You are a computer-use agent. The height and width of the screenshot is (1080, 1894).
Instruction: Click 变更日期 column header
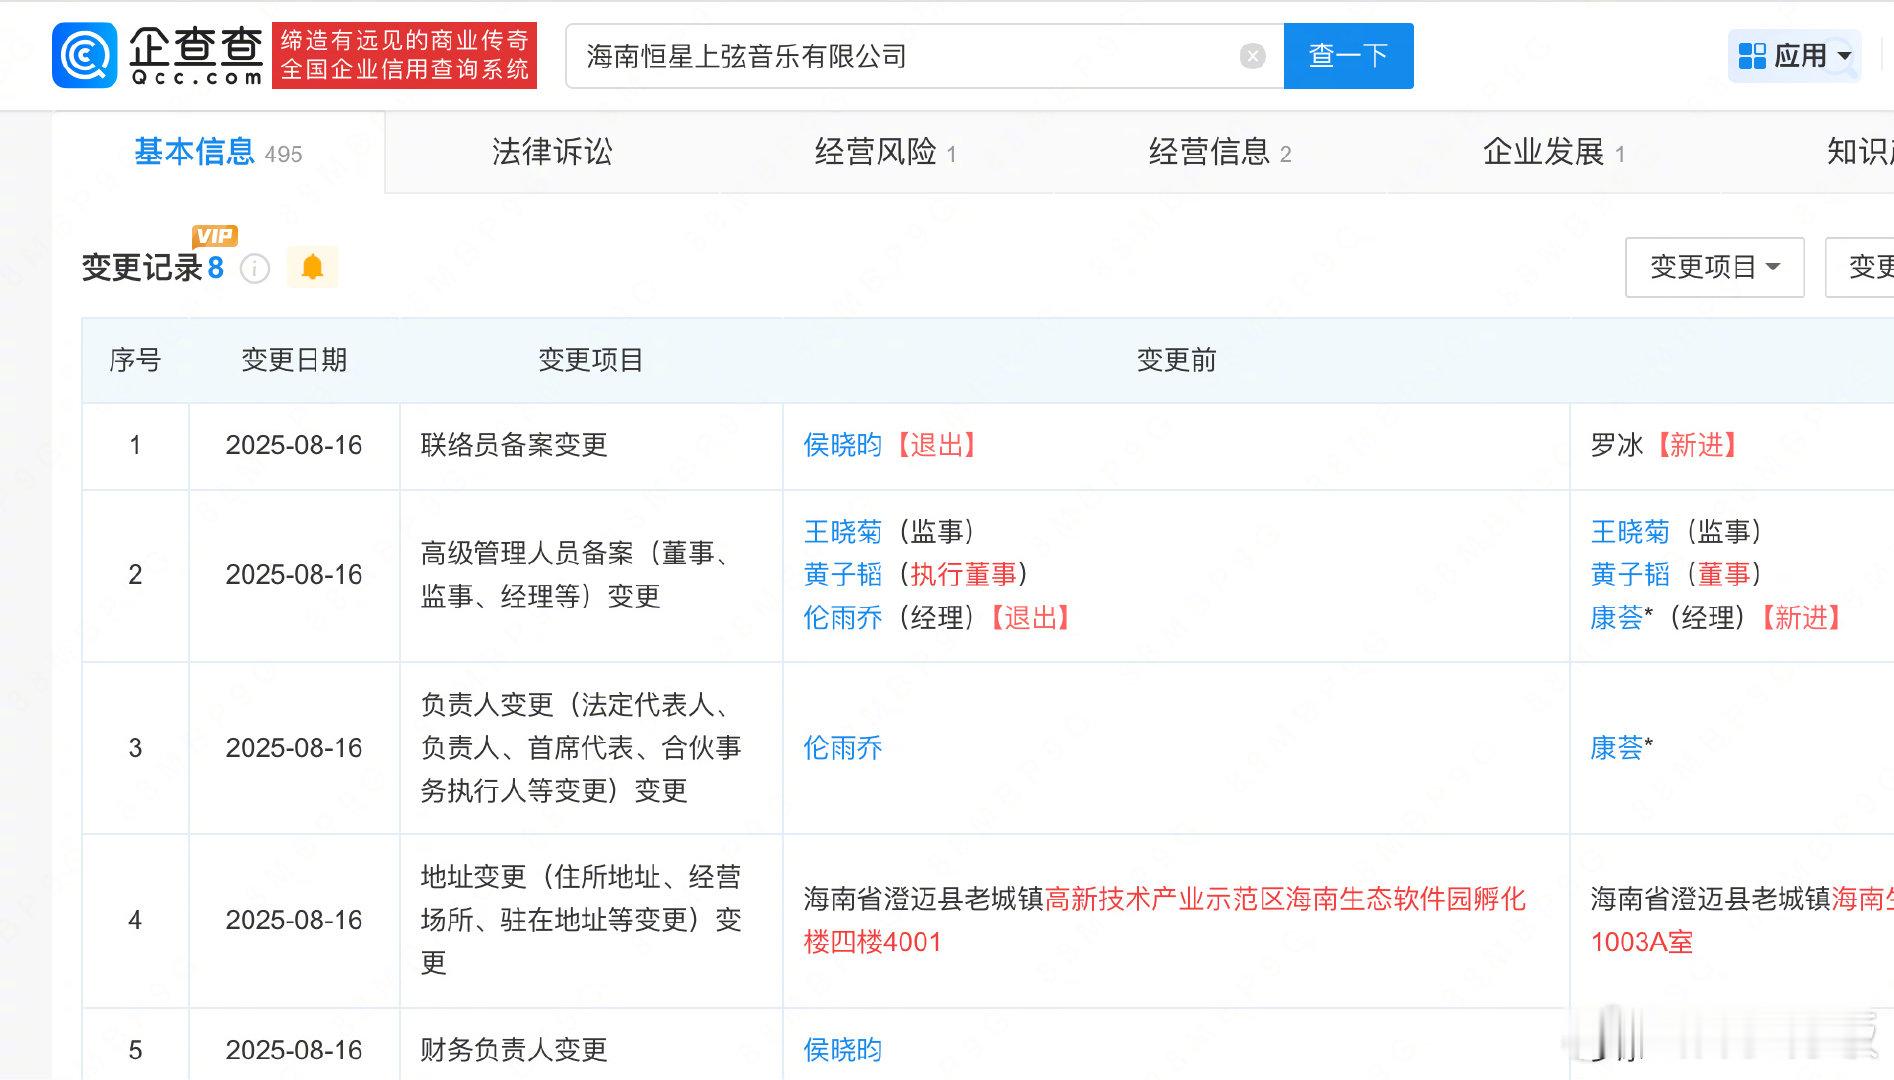pyautogui.click(x=294, y=360)
